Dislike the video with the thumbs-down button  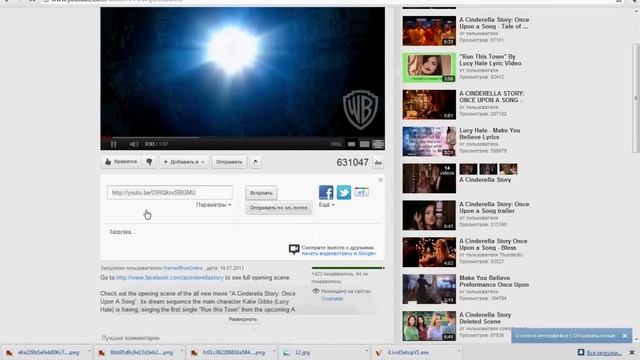tap(149, 162)
